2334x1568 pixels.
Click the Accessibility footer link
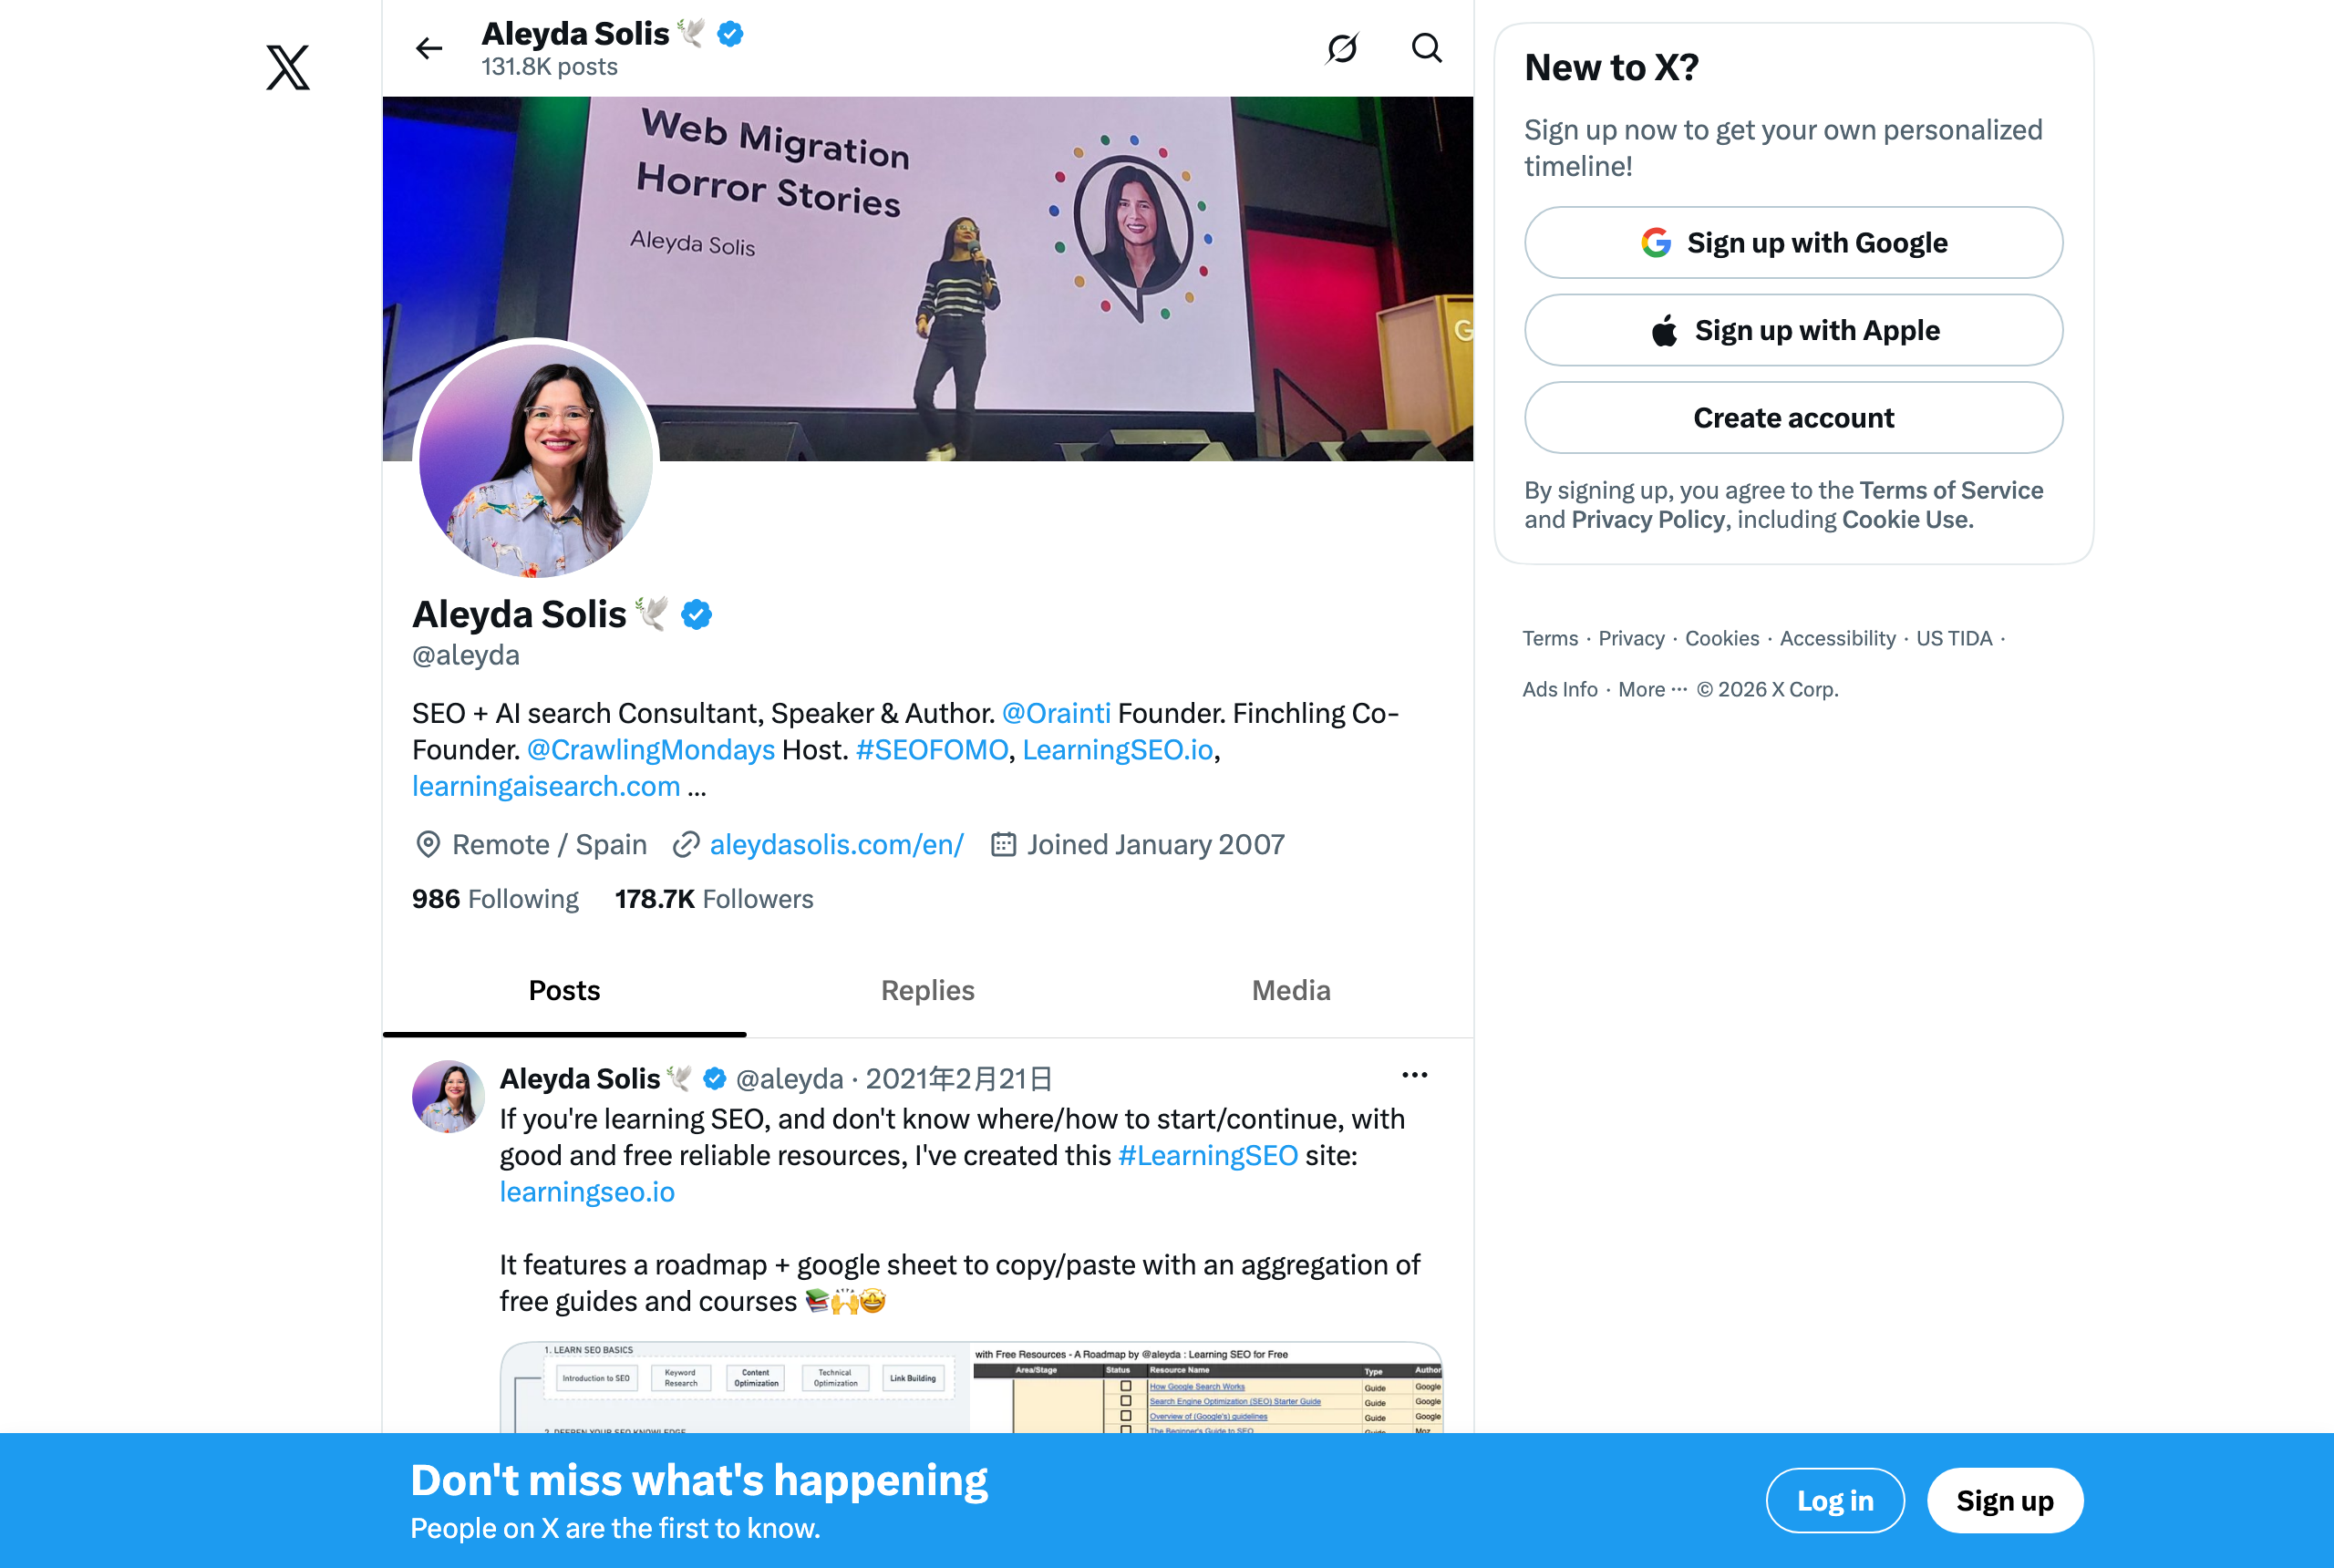click(x=1837, y=638)
